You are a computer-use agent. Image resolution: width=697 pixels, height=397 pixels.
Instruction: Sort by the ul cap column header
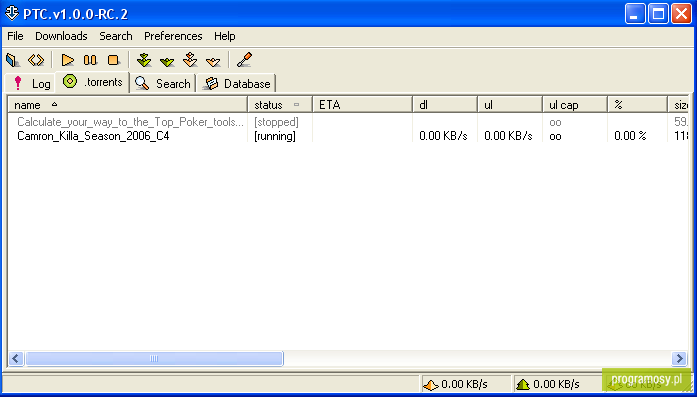point(575,105)
